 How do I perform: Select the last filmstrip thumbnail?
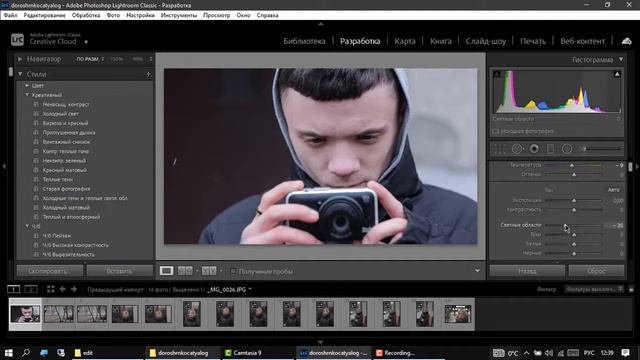click(458, 314)
